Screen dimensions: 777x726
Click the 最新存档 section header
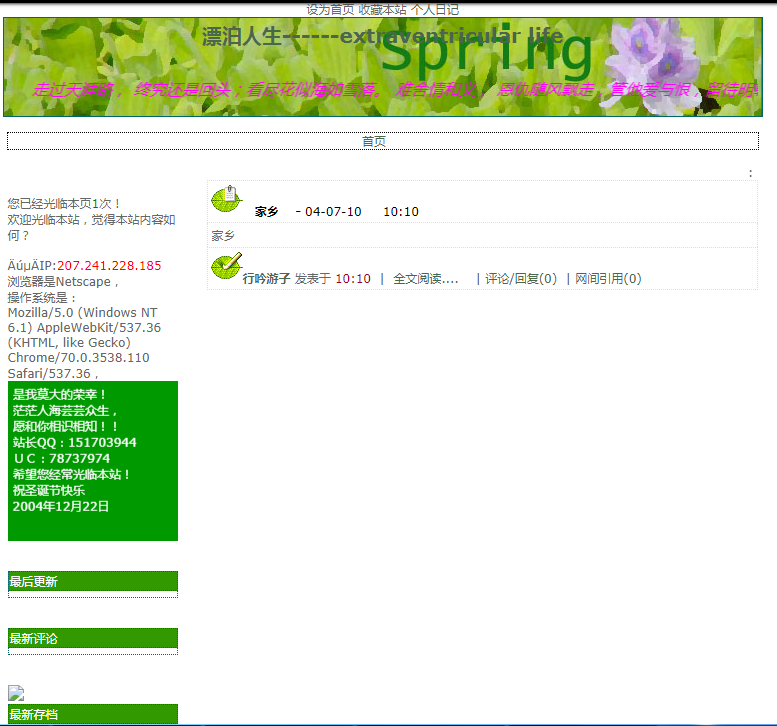pos(93,714)
